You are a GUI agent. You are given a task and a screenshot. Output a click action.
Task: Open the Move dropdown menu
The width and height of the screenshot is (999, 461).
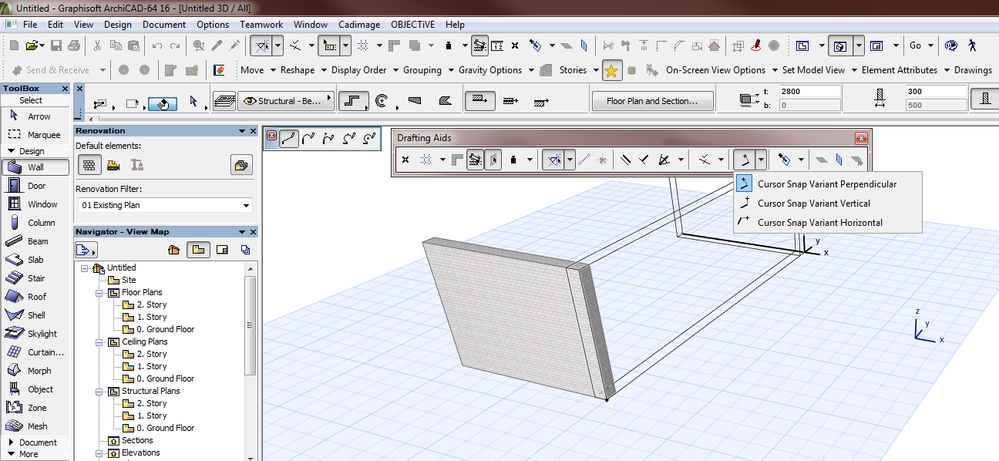click(257, 70)
